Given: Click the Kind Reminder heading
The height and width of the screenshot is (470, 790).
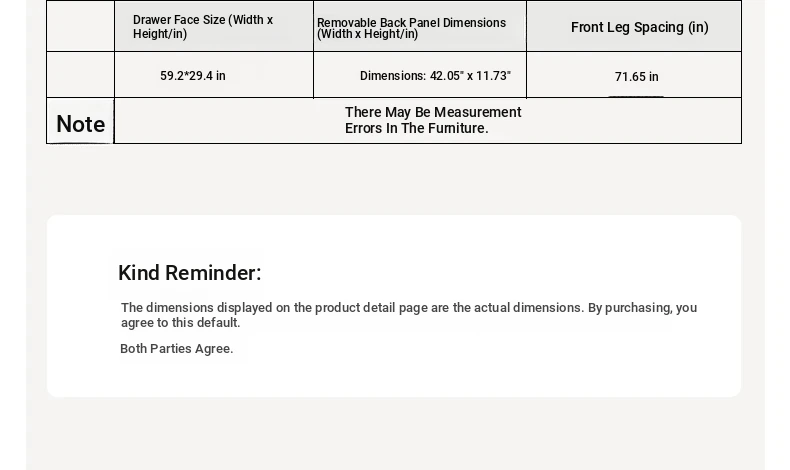Looking at the screenshot, I should 189,273.
